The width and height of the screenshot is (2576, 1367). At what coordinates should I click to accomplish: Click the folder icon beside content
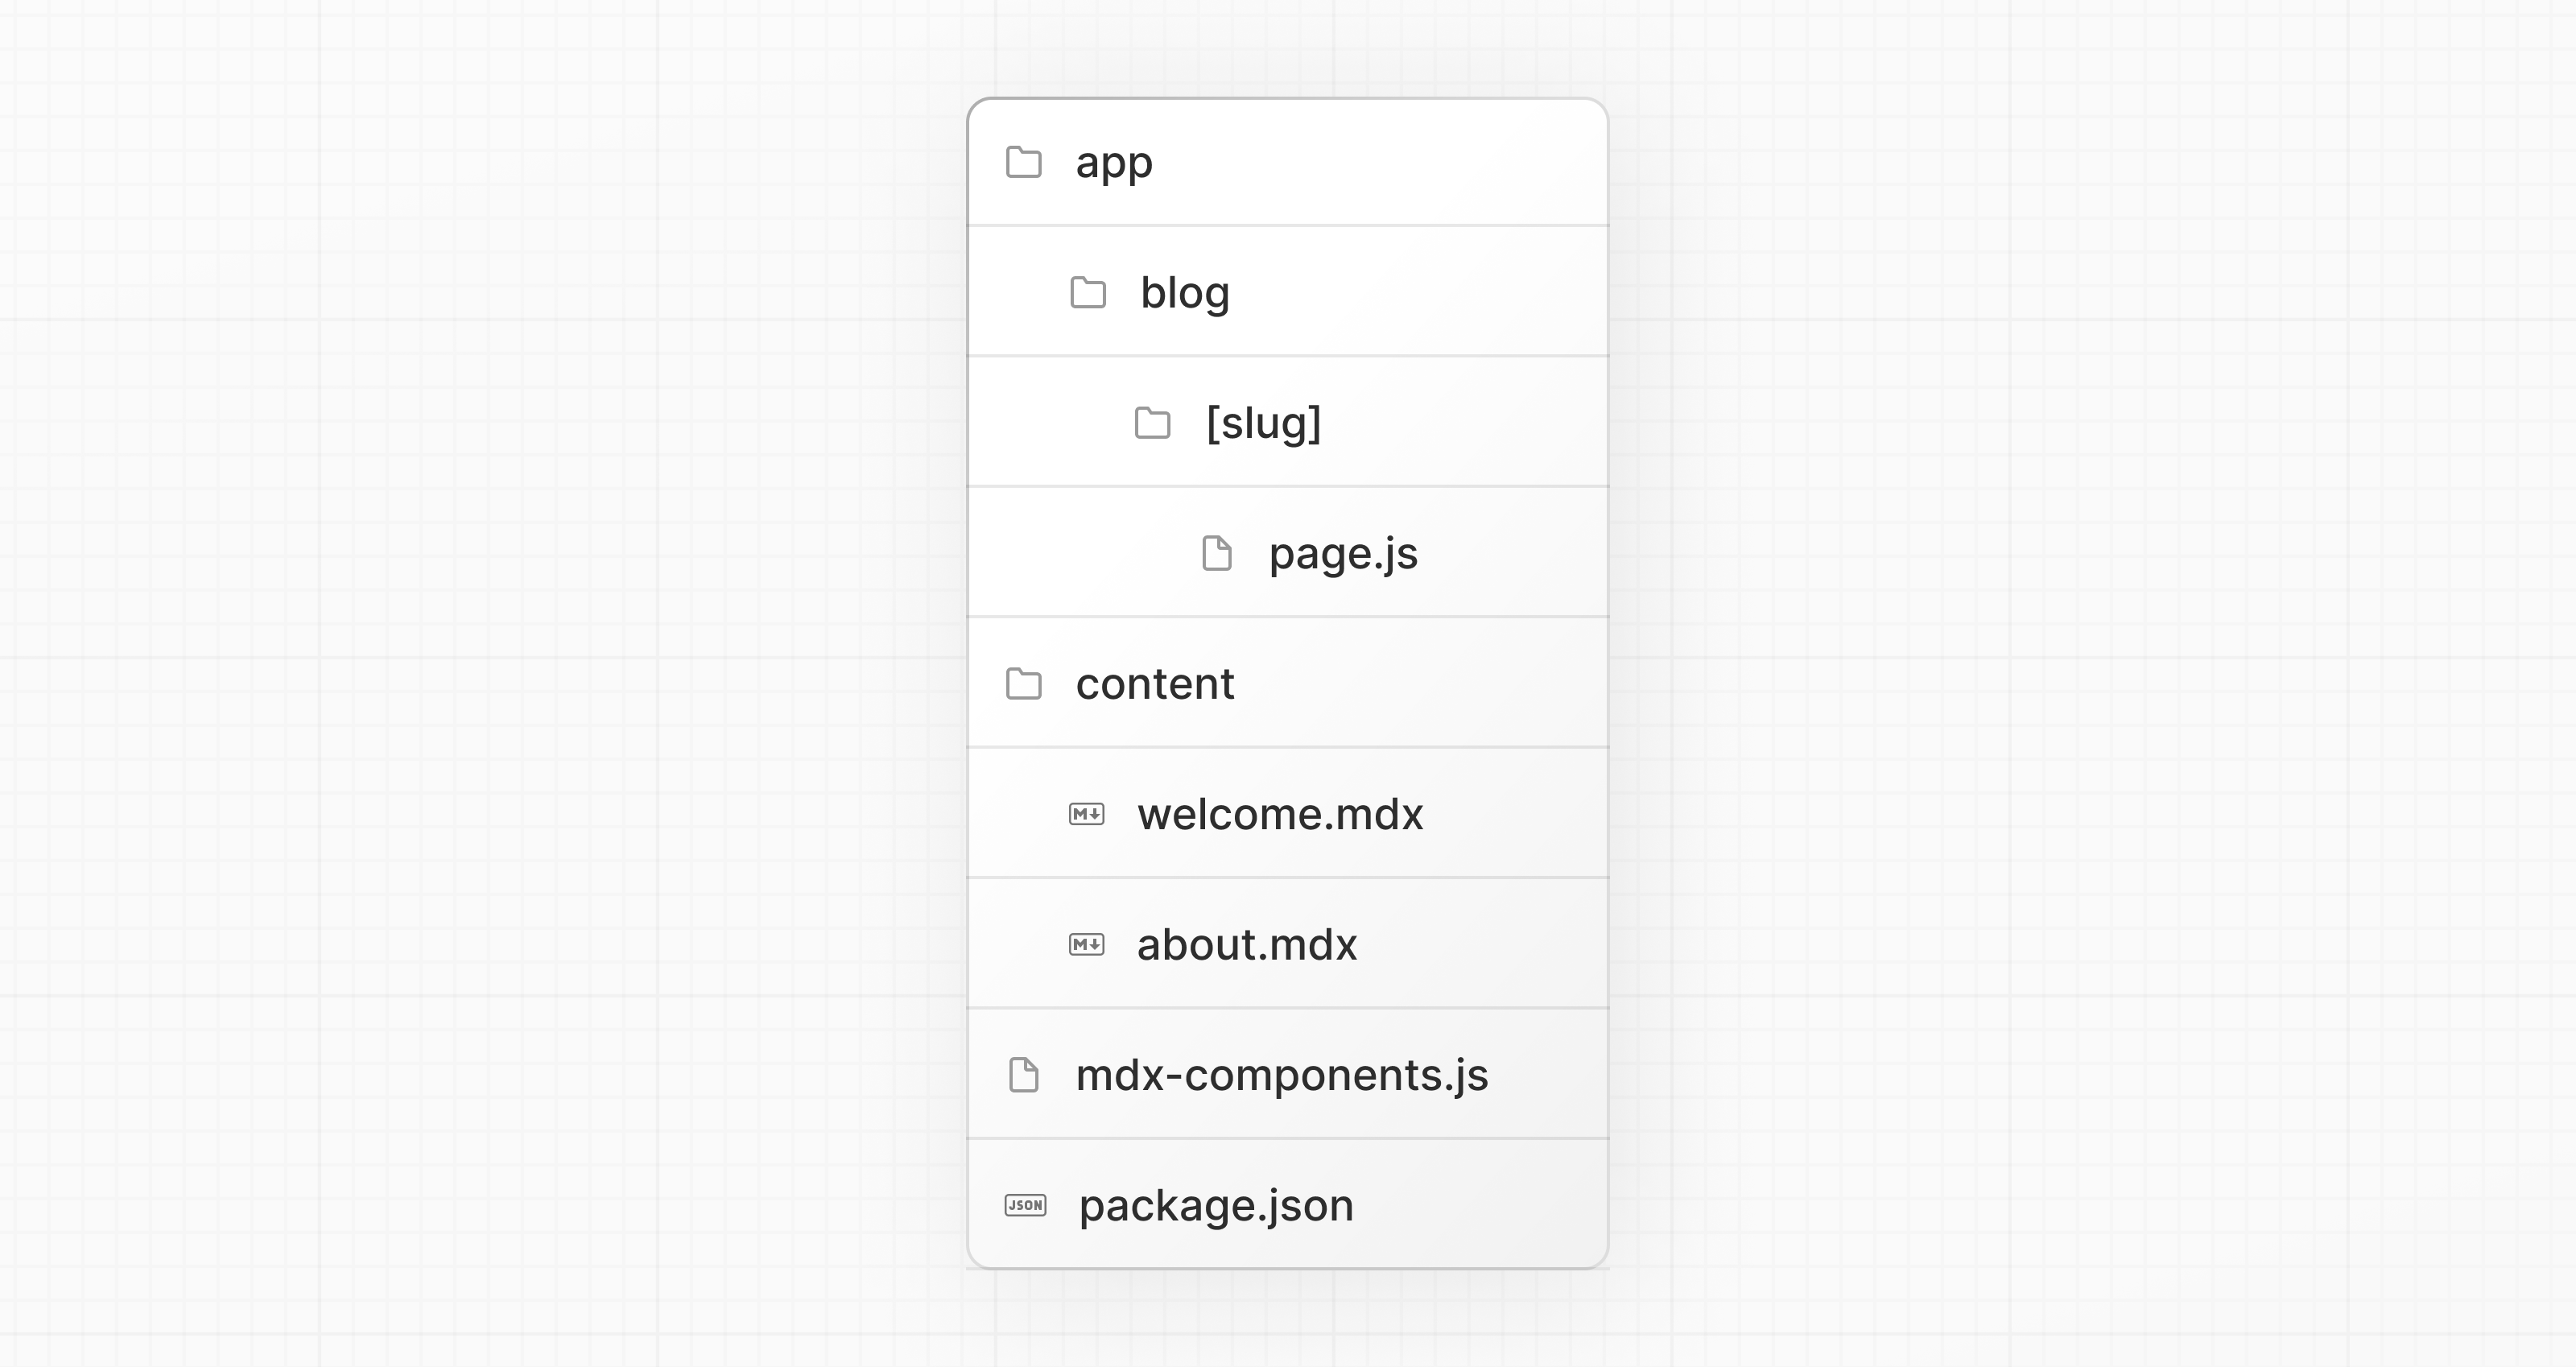tap(1023, 684)
